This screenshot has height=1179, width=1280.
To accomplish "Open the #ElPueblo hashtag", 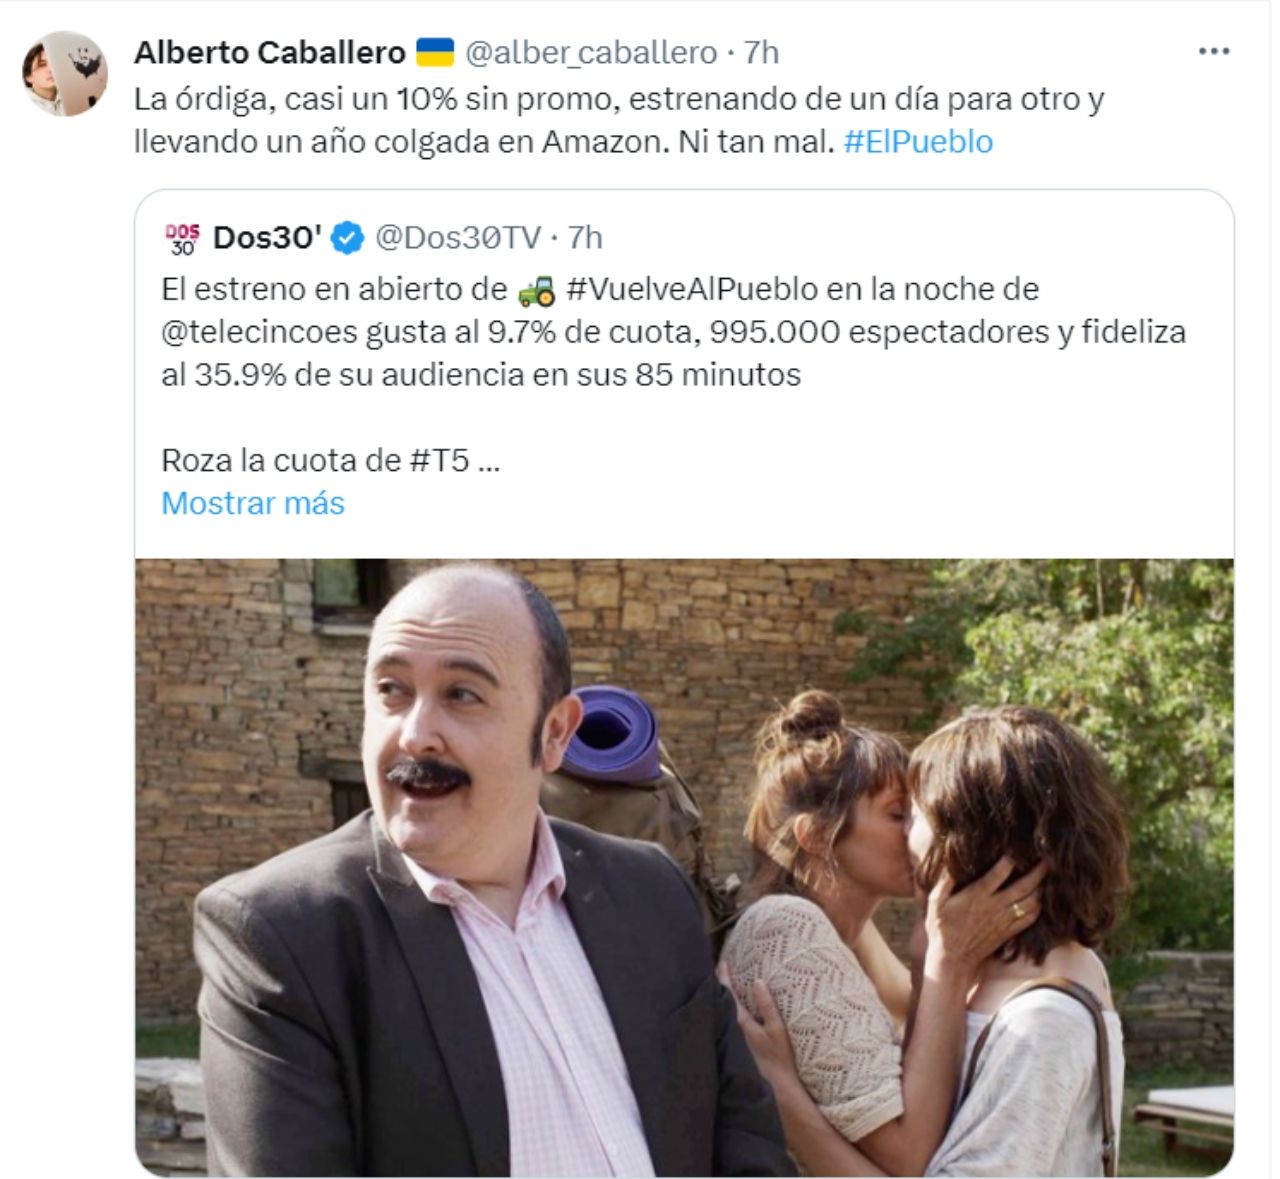I will point(918,141).
